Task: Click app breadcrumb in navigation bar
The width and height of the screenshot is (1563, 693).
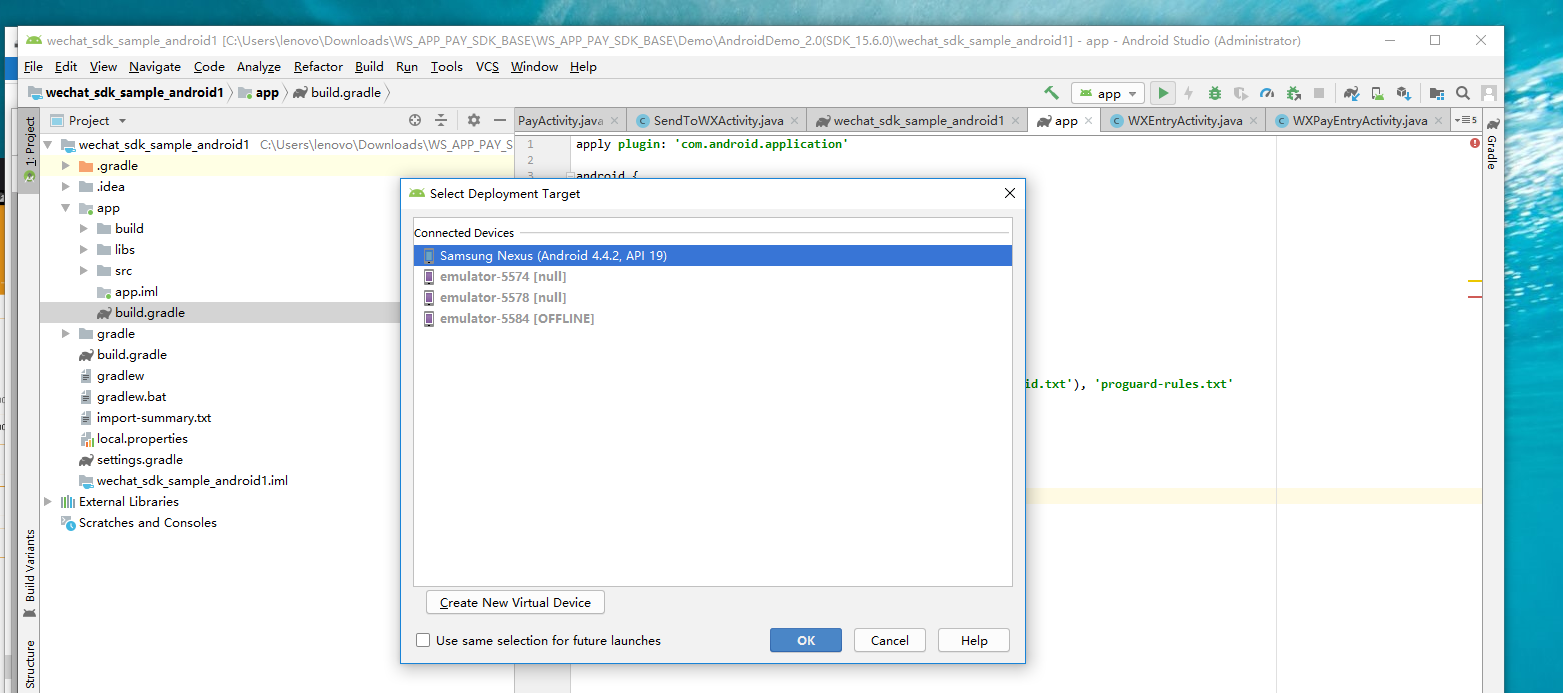Action: [x=267, y=93]
